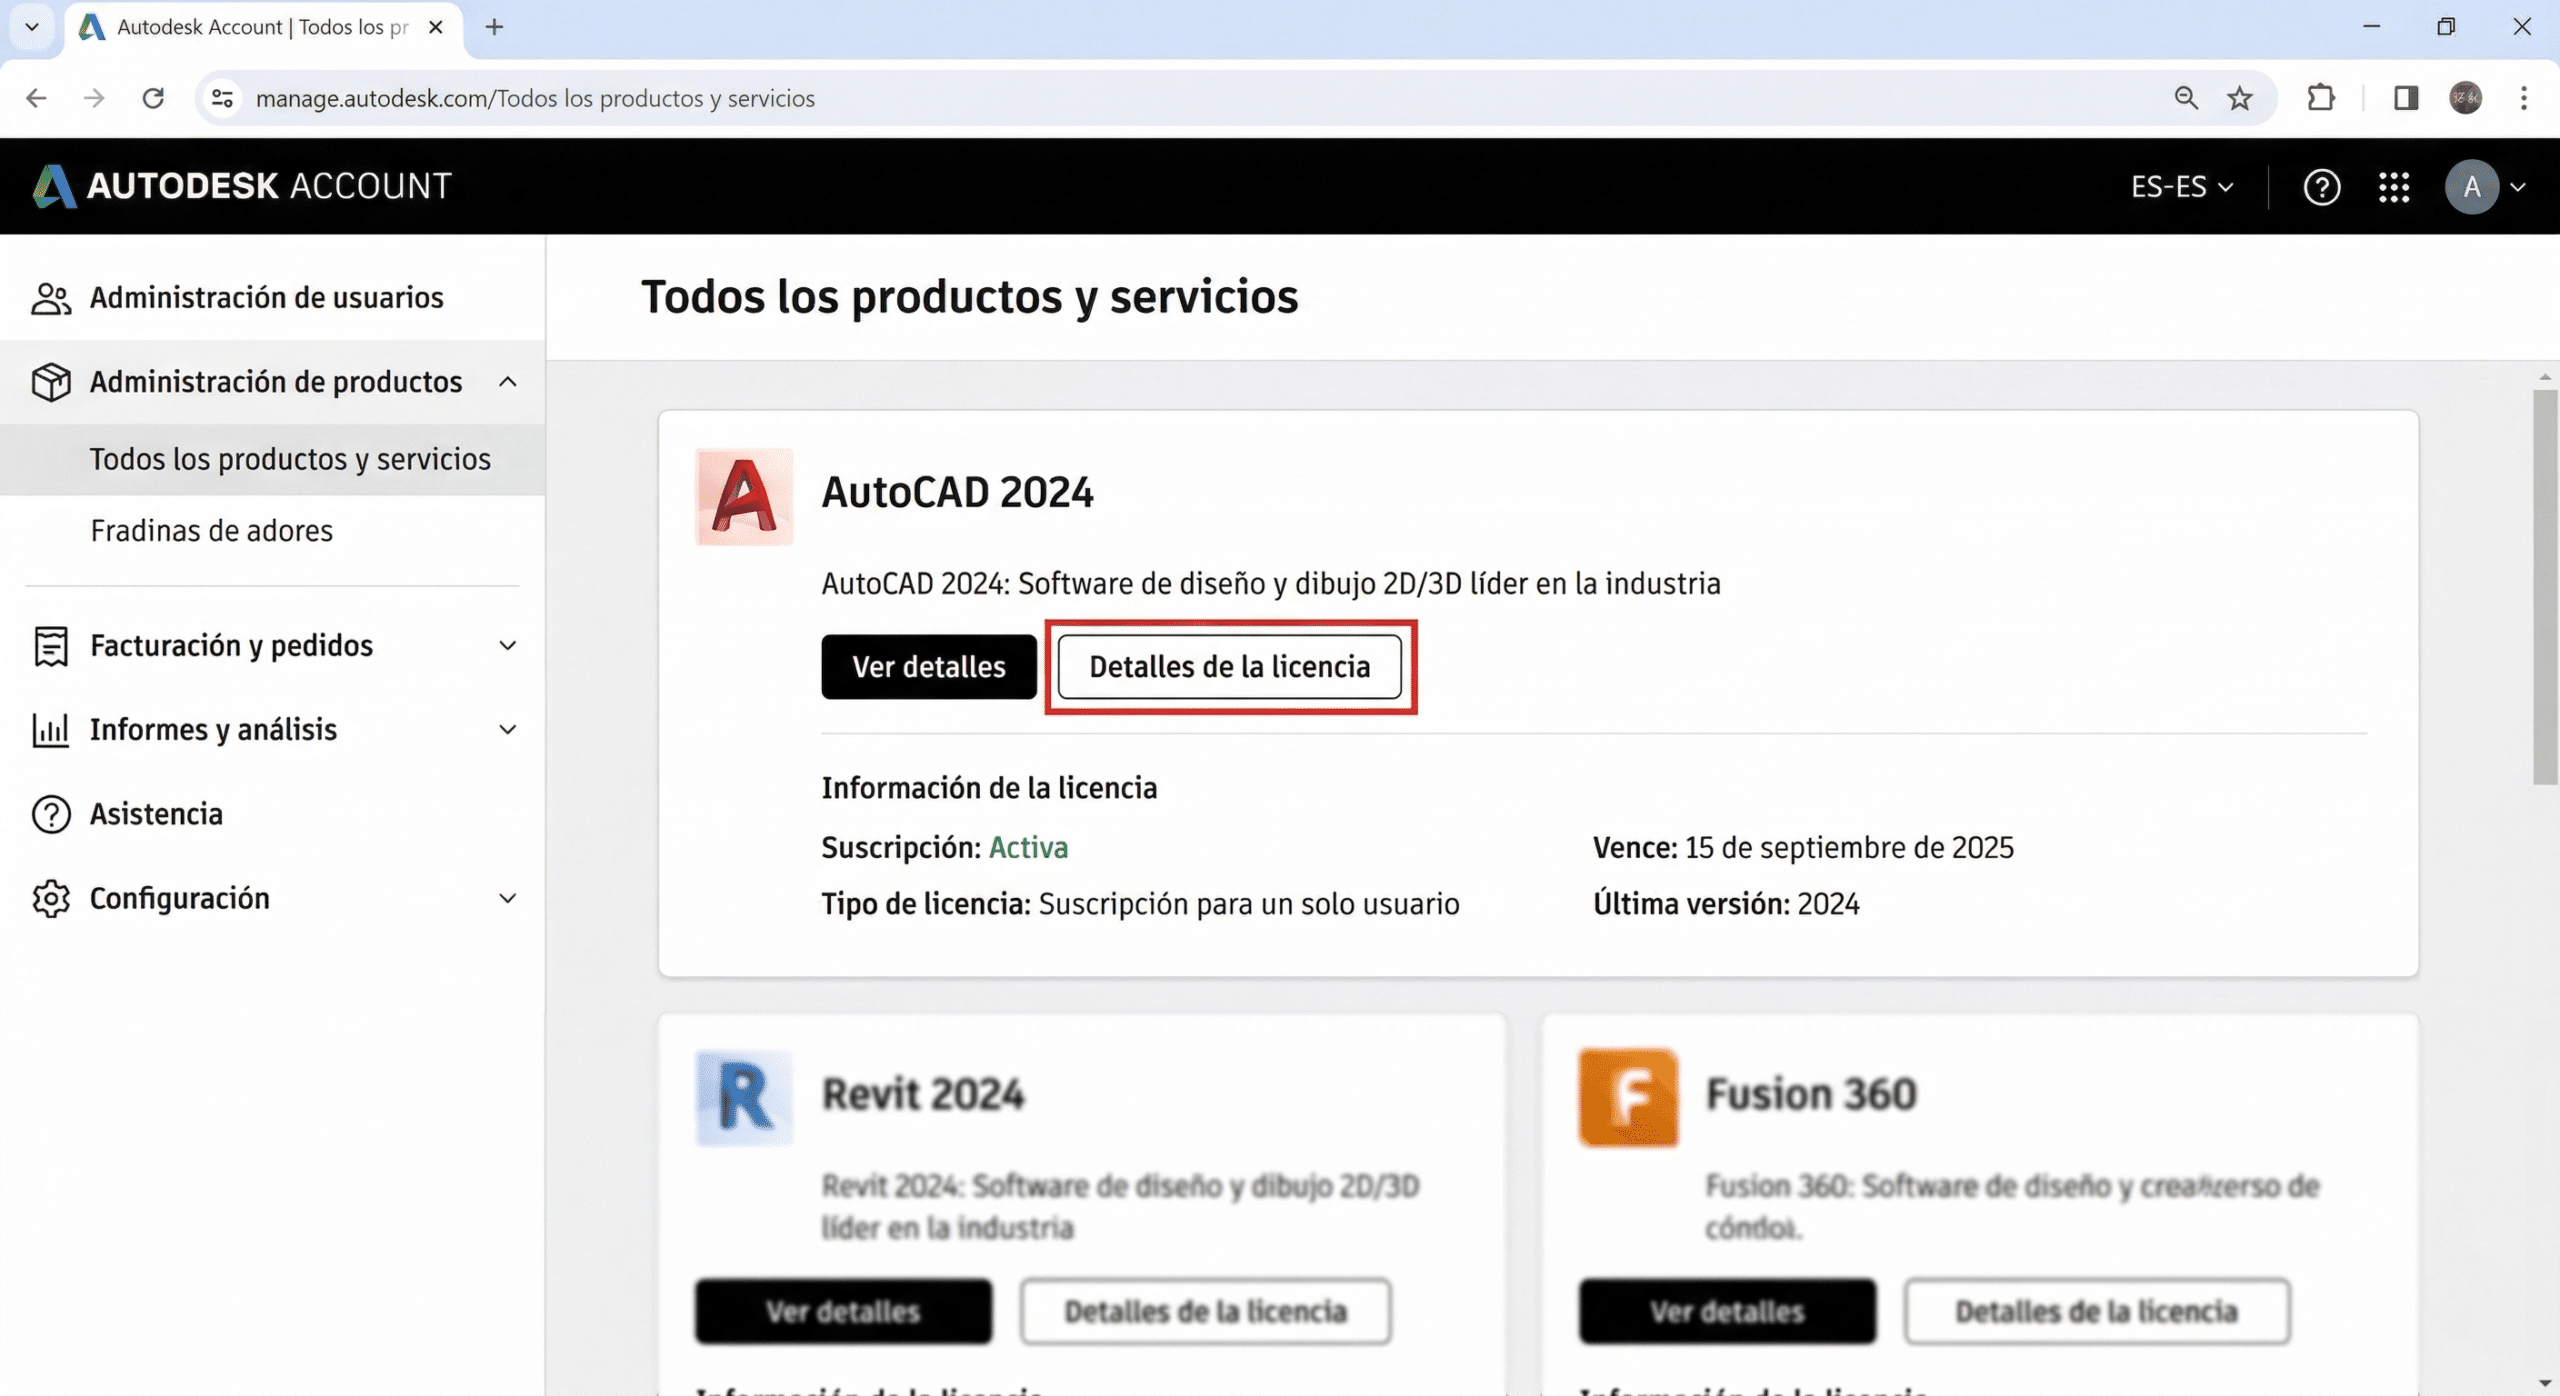
Task: Bookmark the page with the star icon
Action: click(2238, 98)
